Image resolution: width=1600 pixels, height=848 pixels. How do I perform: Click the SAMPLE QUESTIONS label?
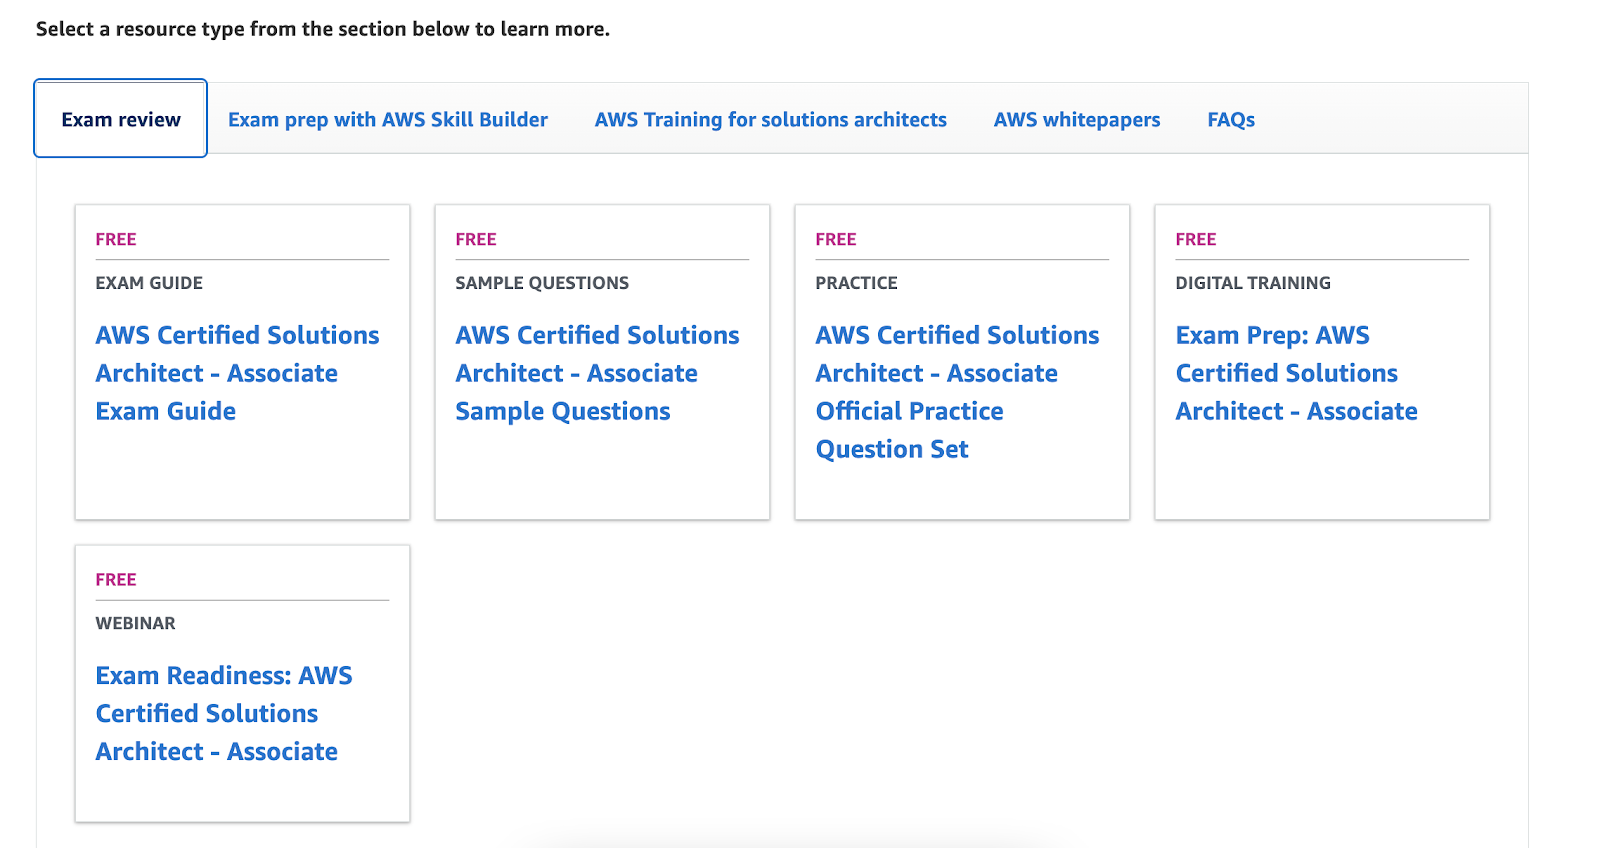[x=542, y=283]
